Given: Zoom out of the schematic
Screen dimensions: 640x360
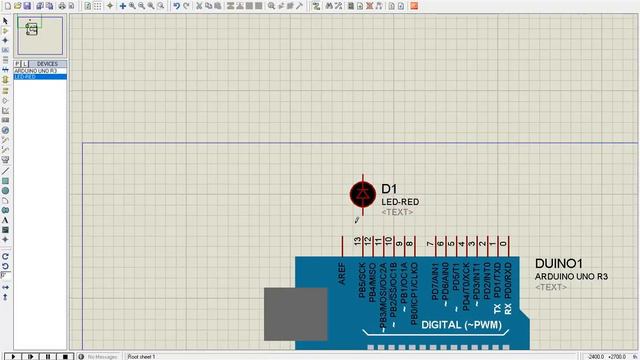Looking at the screenshot, I should pos(141,6).
